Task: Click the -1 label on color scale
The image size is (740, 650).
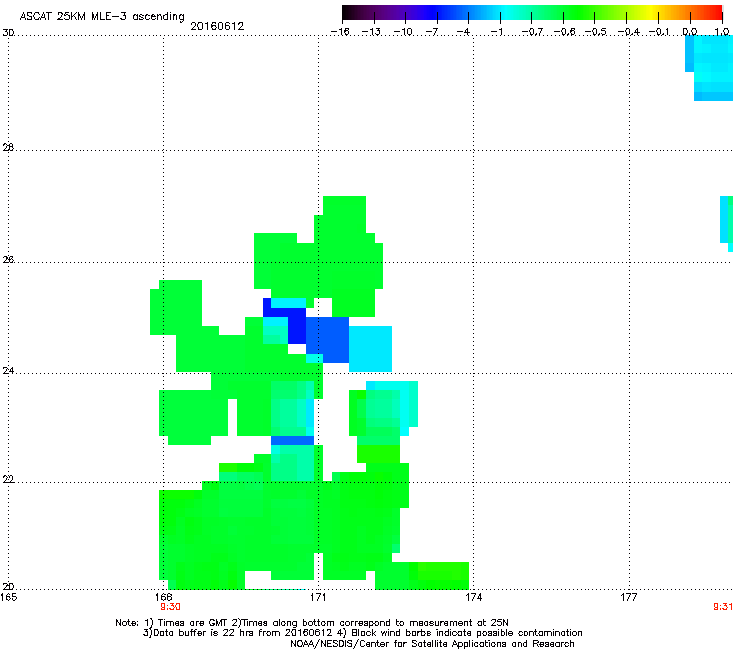Action: 496,32
